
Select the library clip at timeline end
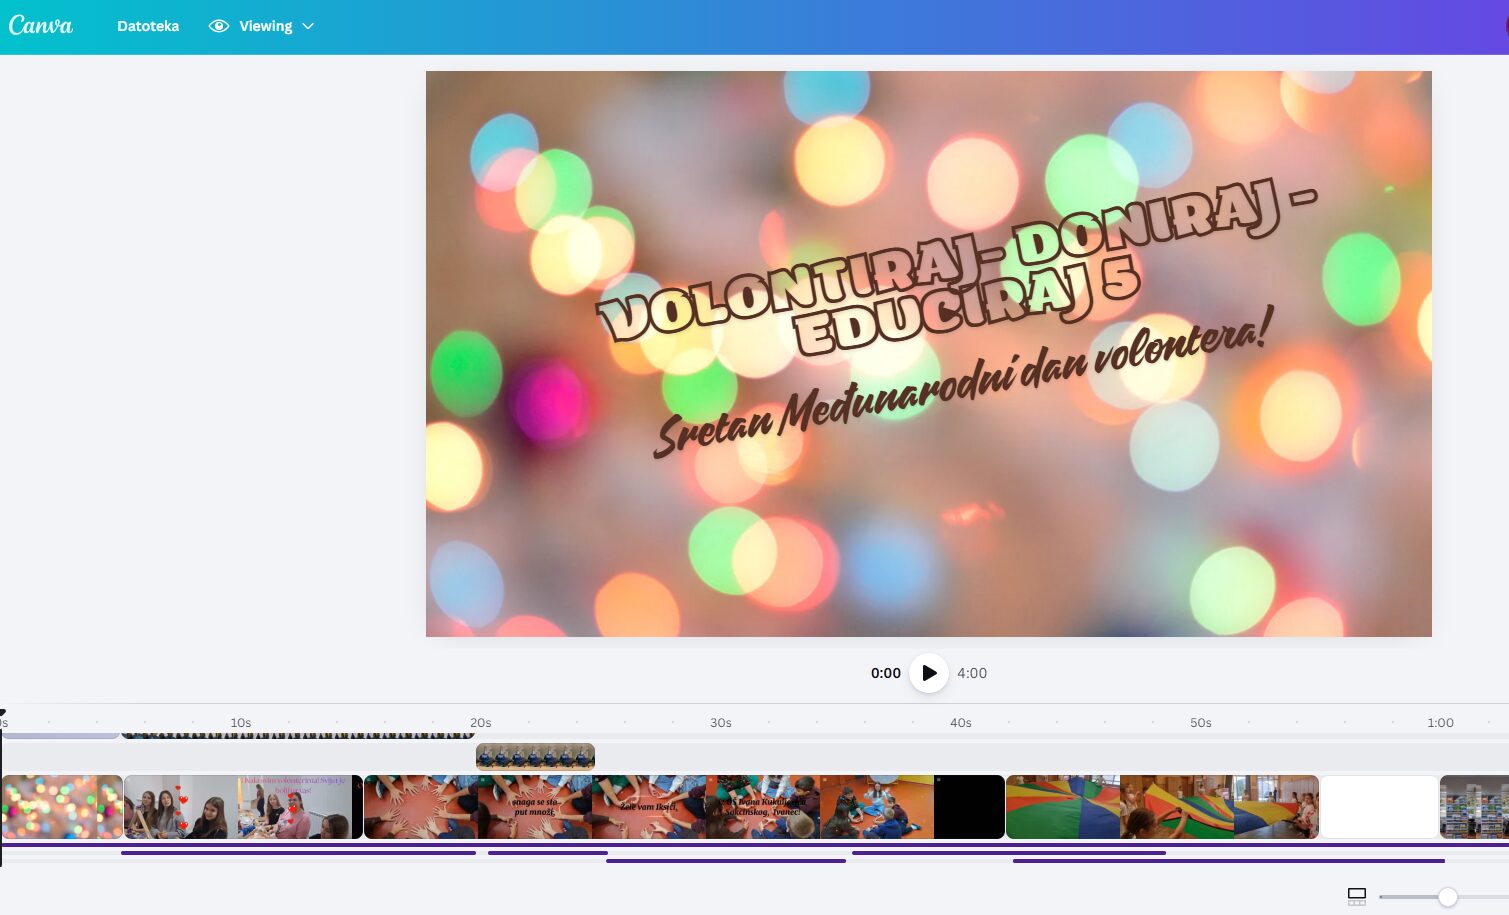(x=1475, y=807)
